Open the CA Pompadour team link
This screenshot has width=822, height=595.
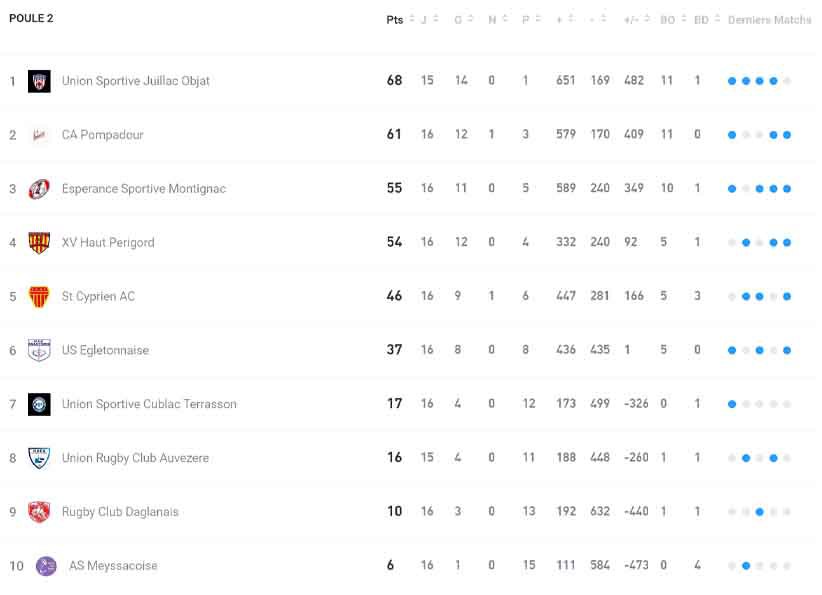click(103, 135)
